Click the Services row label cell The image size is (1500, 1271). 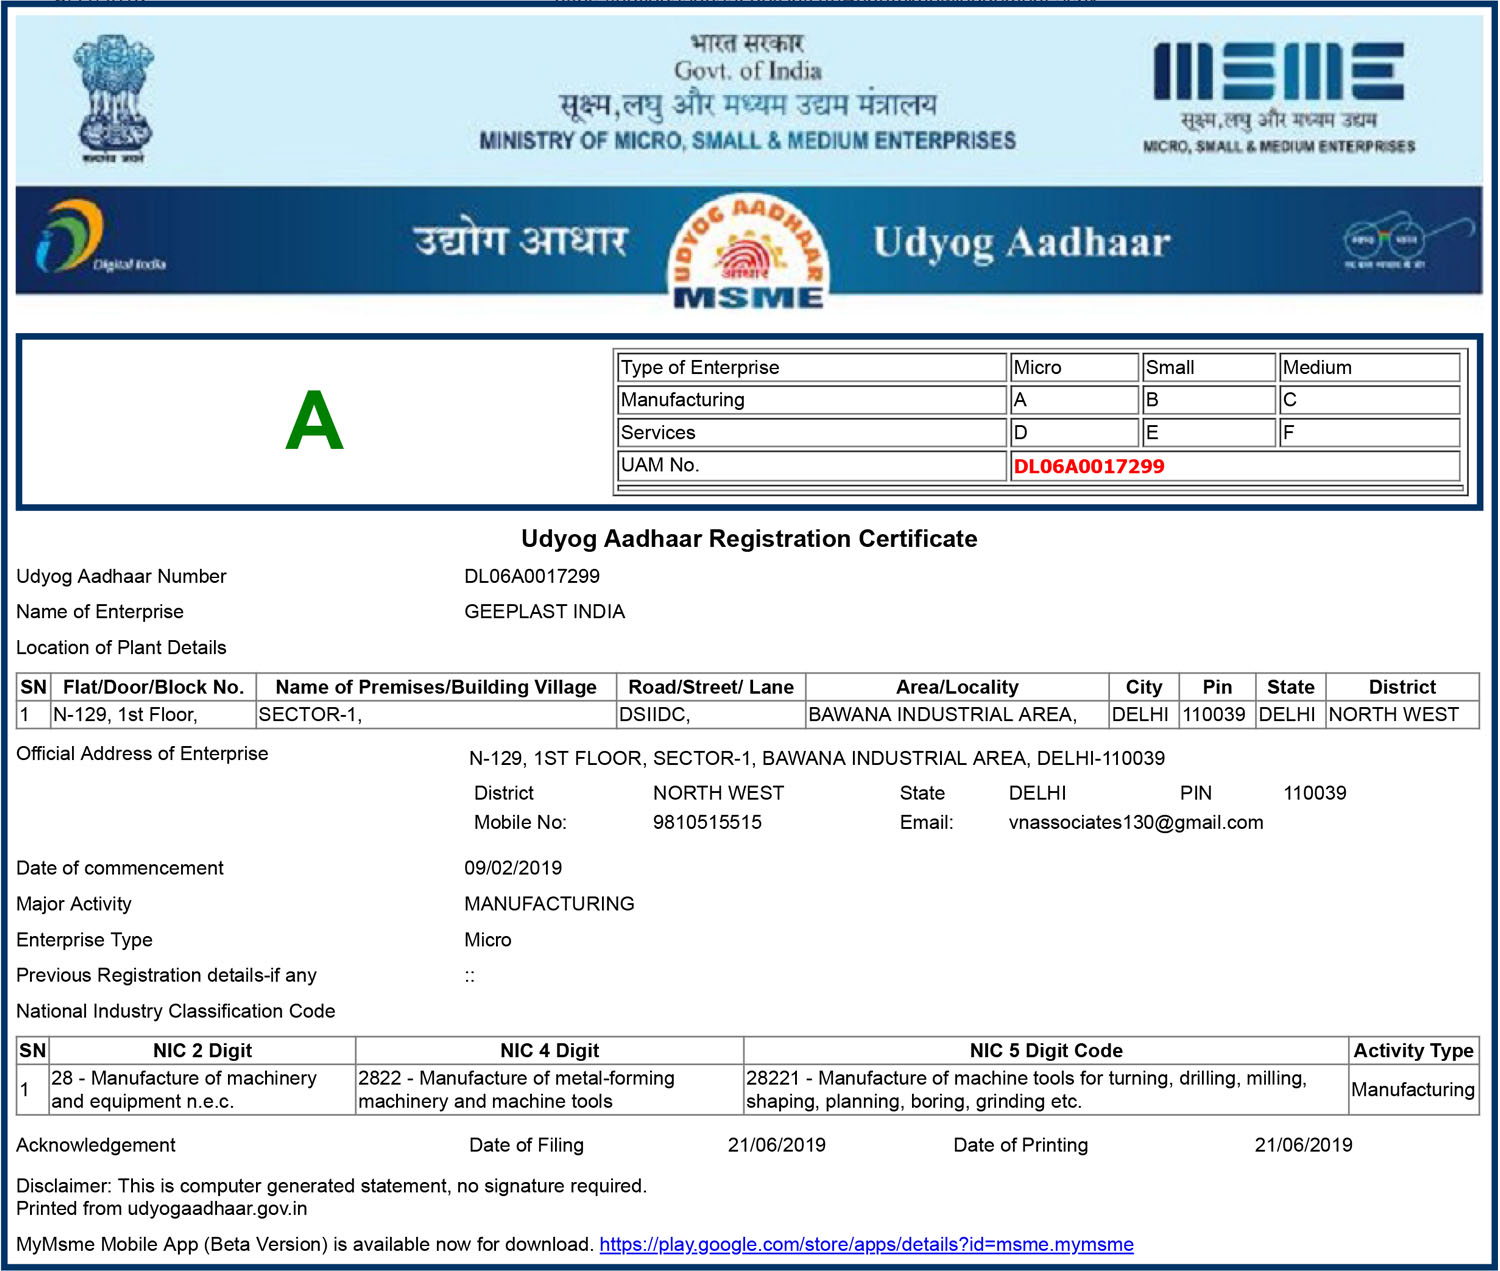click(810, 433)
